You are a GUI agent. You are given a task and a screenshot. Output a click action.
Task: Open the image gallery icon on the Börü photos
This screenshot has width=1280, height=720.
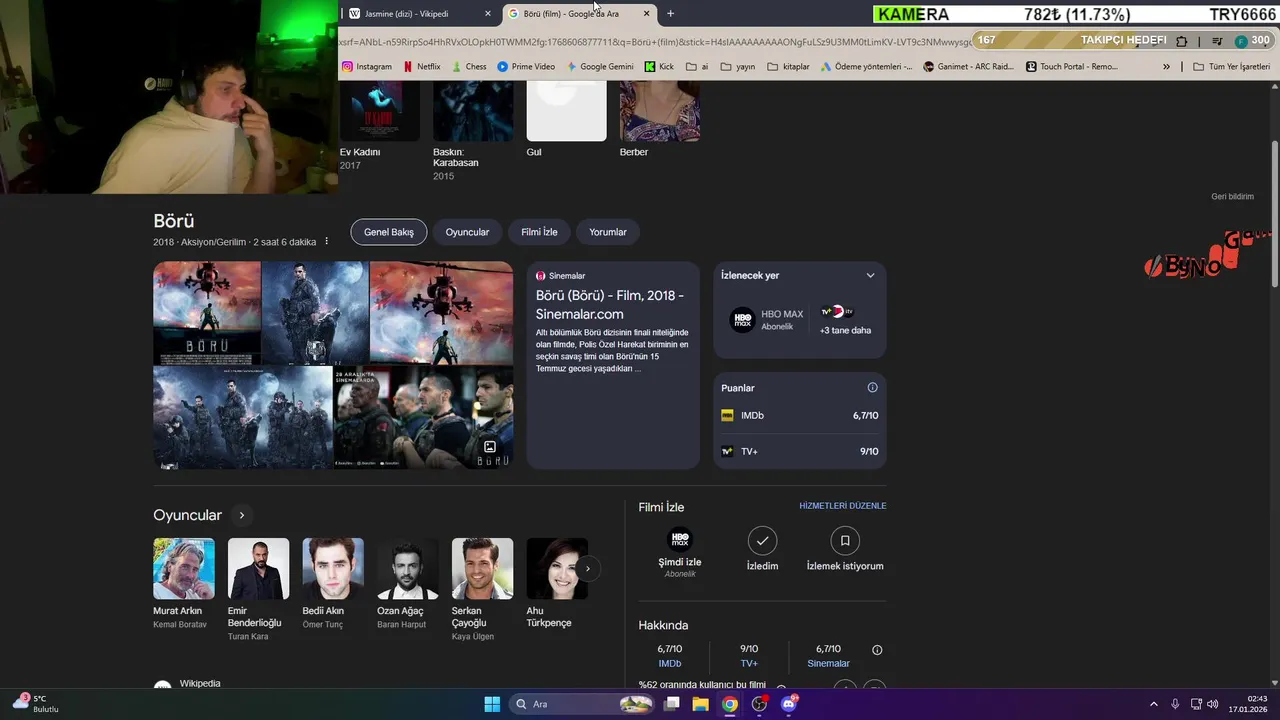coord(490,447)
